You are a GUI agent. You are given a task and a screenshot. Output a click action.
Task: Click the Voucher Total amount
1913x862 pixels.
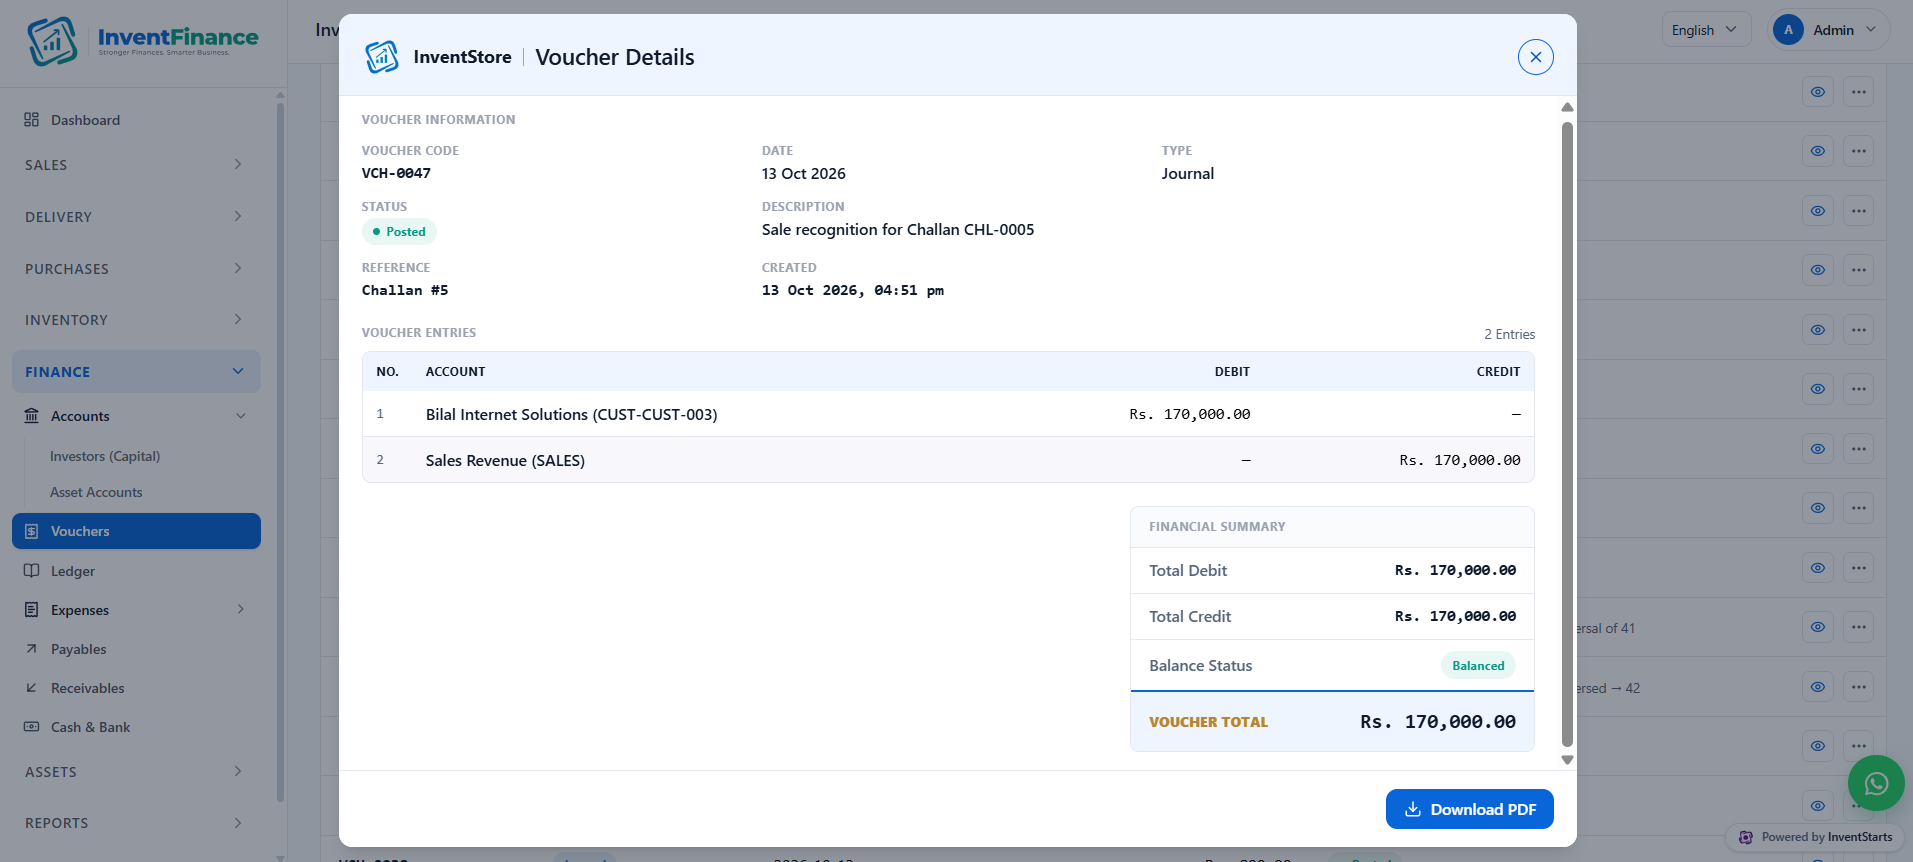click(x=1438, y=722)
